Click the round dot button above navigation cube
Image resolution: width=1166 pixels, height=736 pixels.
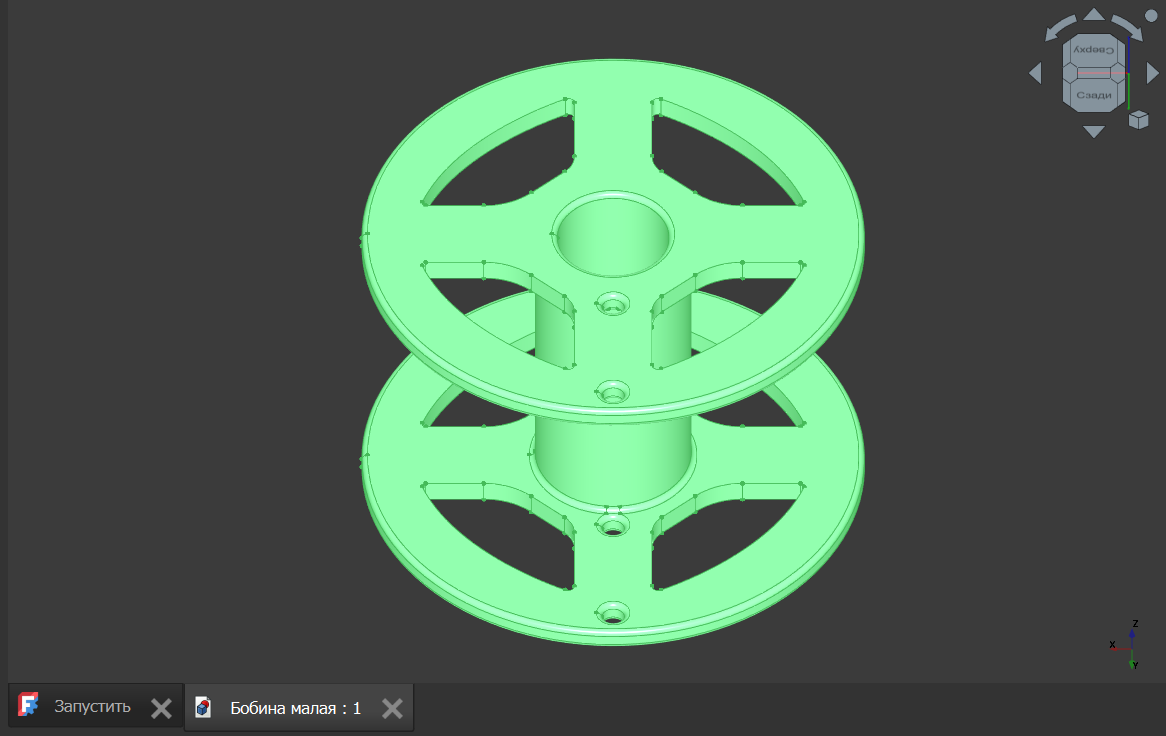(x=1151, y=17)
